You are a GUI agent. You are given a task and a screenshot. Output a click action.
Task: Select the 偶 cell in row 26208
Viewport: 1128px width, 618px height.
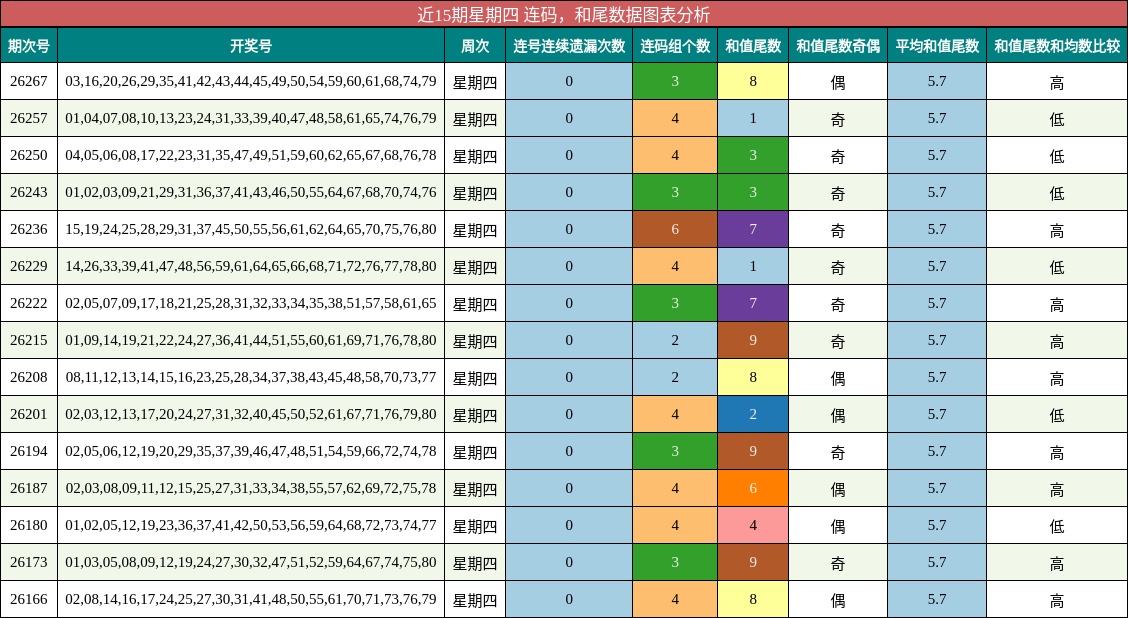(x=838, y=378)
